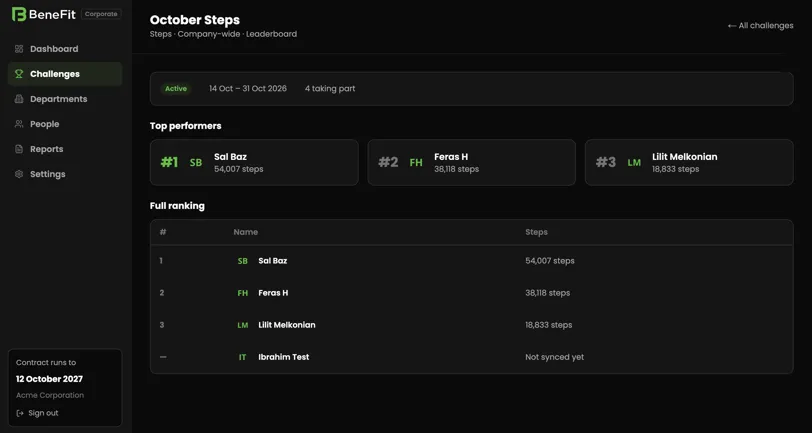Screen dimensions: 812x433
Task: Click rank number 1 in table
Action: pos(161,261)
